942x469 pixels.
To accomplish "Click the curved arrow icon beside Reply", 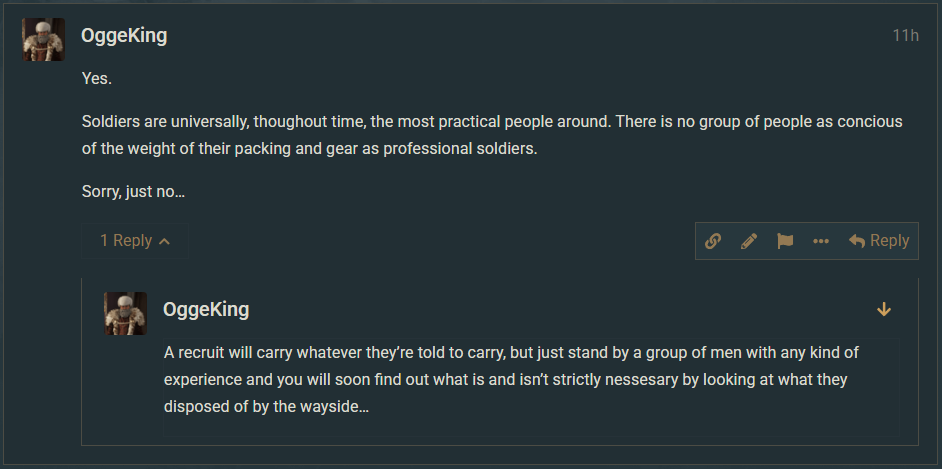I will tap(857, 241).
